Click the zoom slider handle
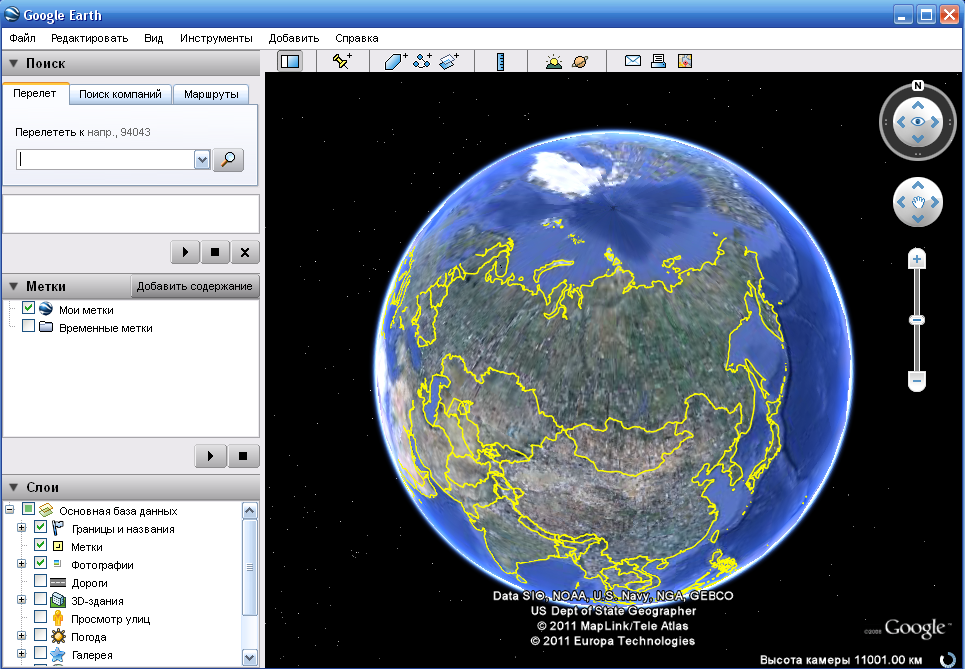The height and width of the screenshot is (669, 965). (917, 320)
